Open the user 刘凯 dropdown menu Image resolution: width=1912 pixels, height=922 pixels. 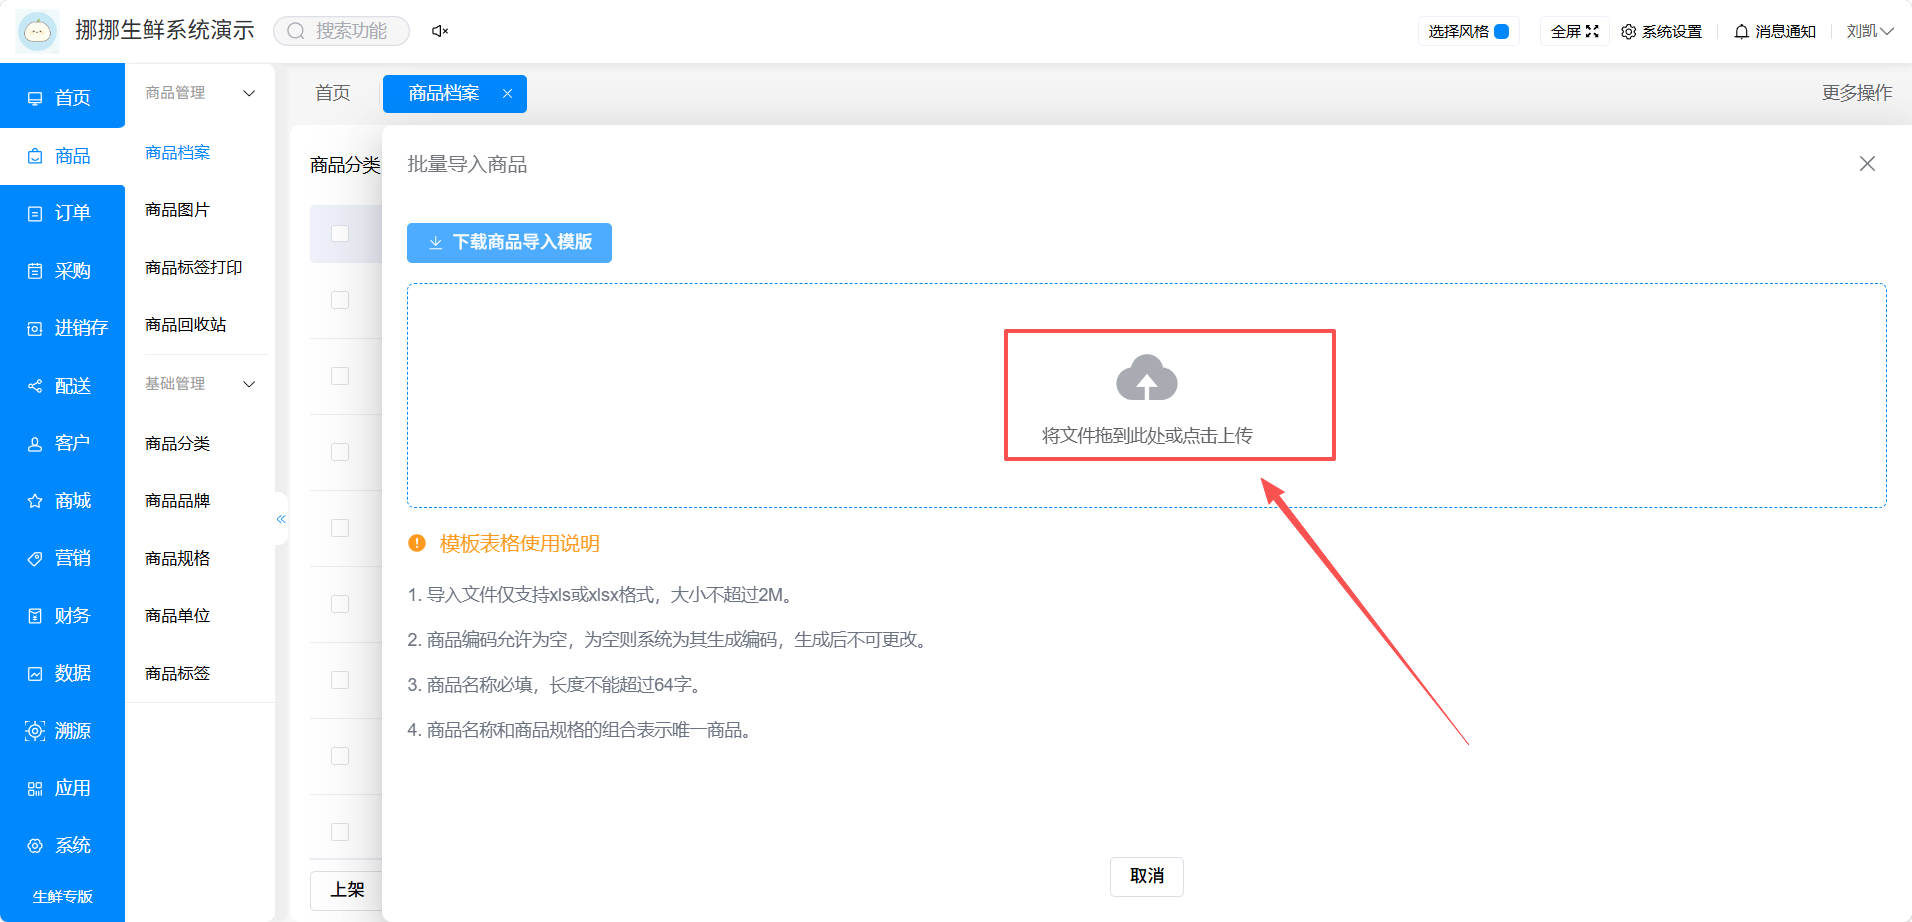[x=1869, y=32]
